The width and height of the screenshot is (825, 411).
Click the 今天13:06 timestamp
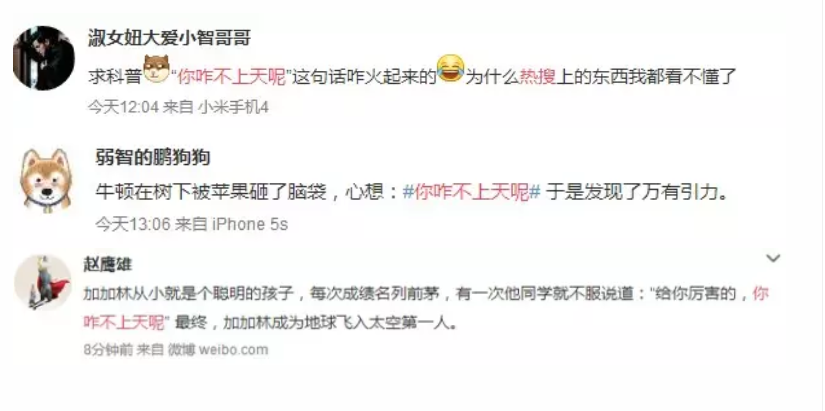133,224
